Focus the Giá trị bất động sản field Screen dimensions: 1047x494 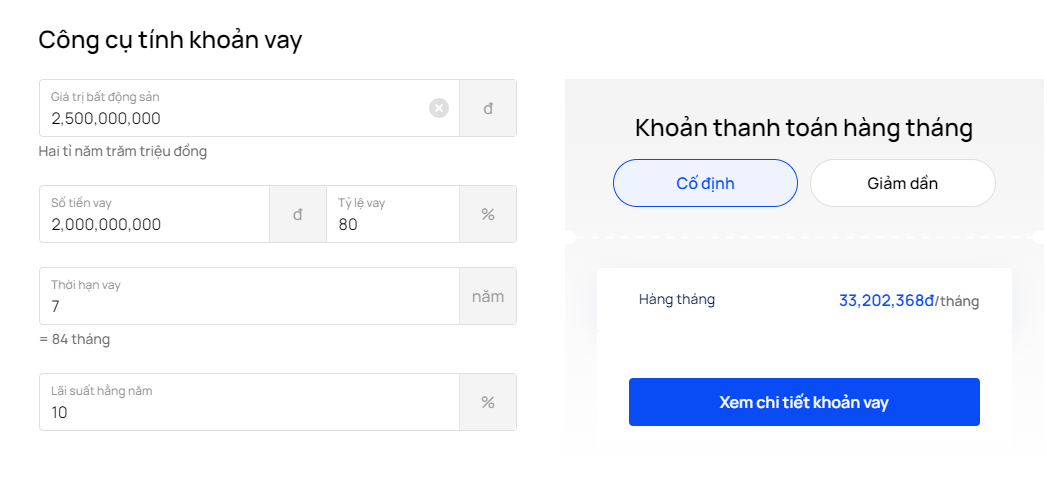pyautogui.click(x=249, y=108)
